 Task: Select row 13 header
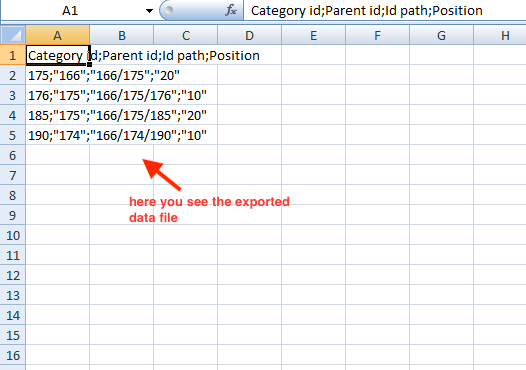13,295
